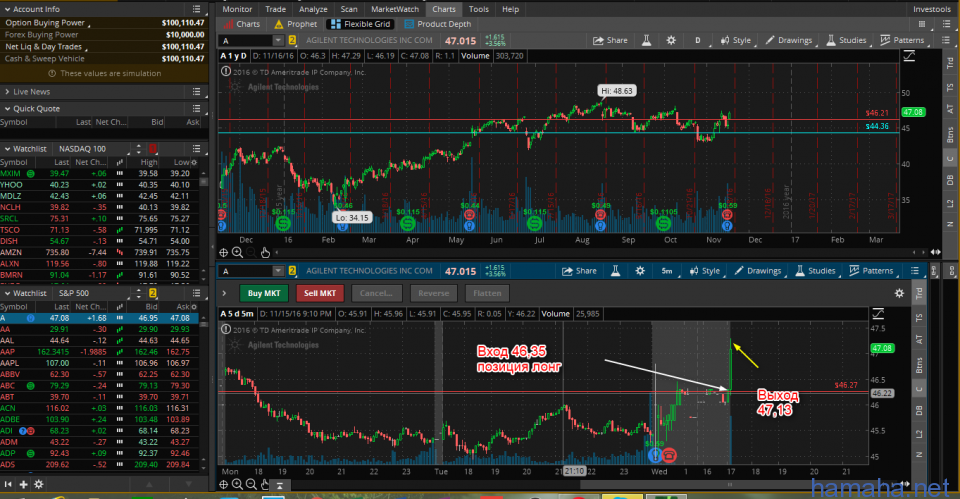Screen dimensions: 960x499
Task: Open Patterns menu on the upper chart
Action: 902,40
